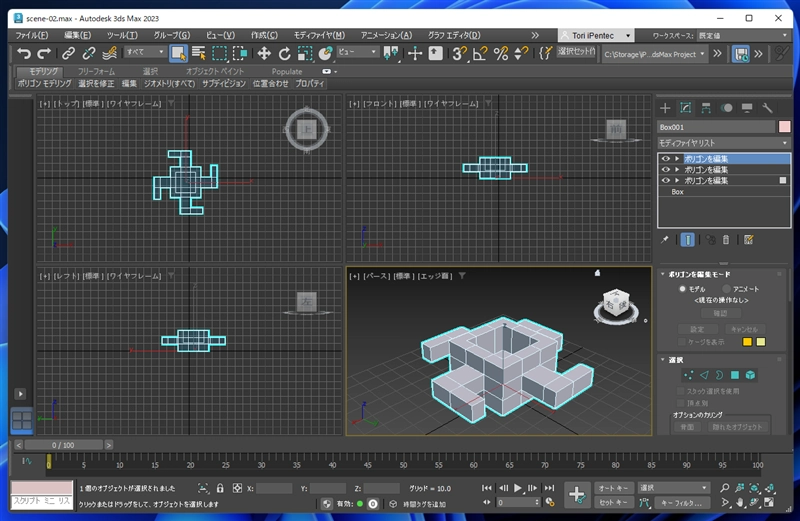The height and width of the screenshot is (521, 800).
Task: Select Vertex sub-object level icon
Action: pyautogui.click(x=688, y=375)
